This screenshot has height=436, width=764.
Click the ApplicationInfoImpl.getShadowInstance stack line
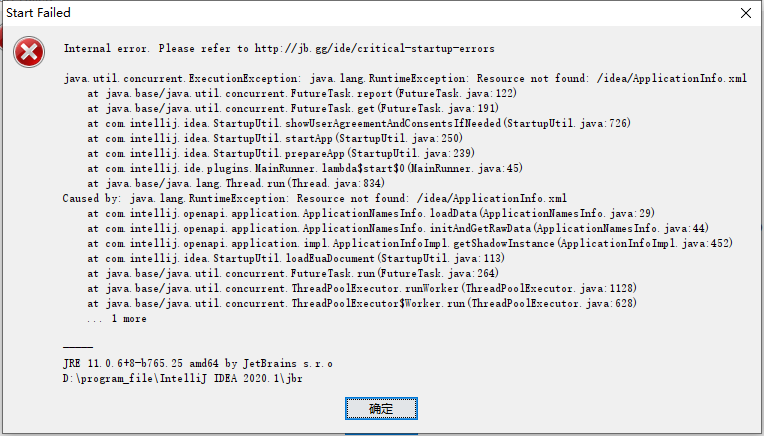click(410, 244)
